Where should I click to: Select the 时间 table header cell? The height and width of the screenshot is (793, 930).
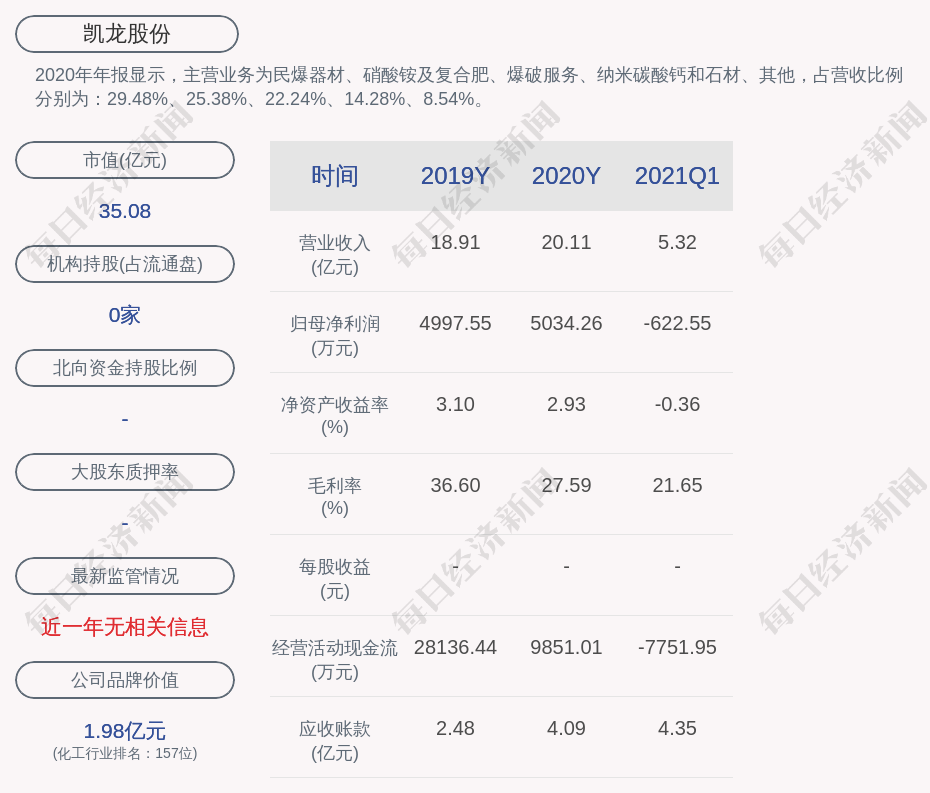point(333,177)
